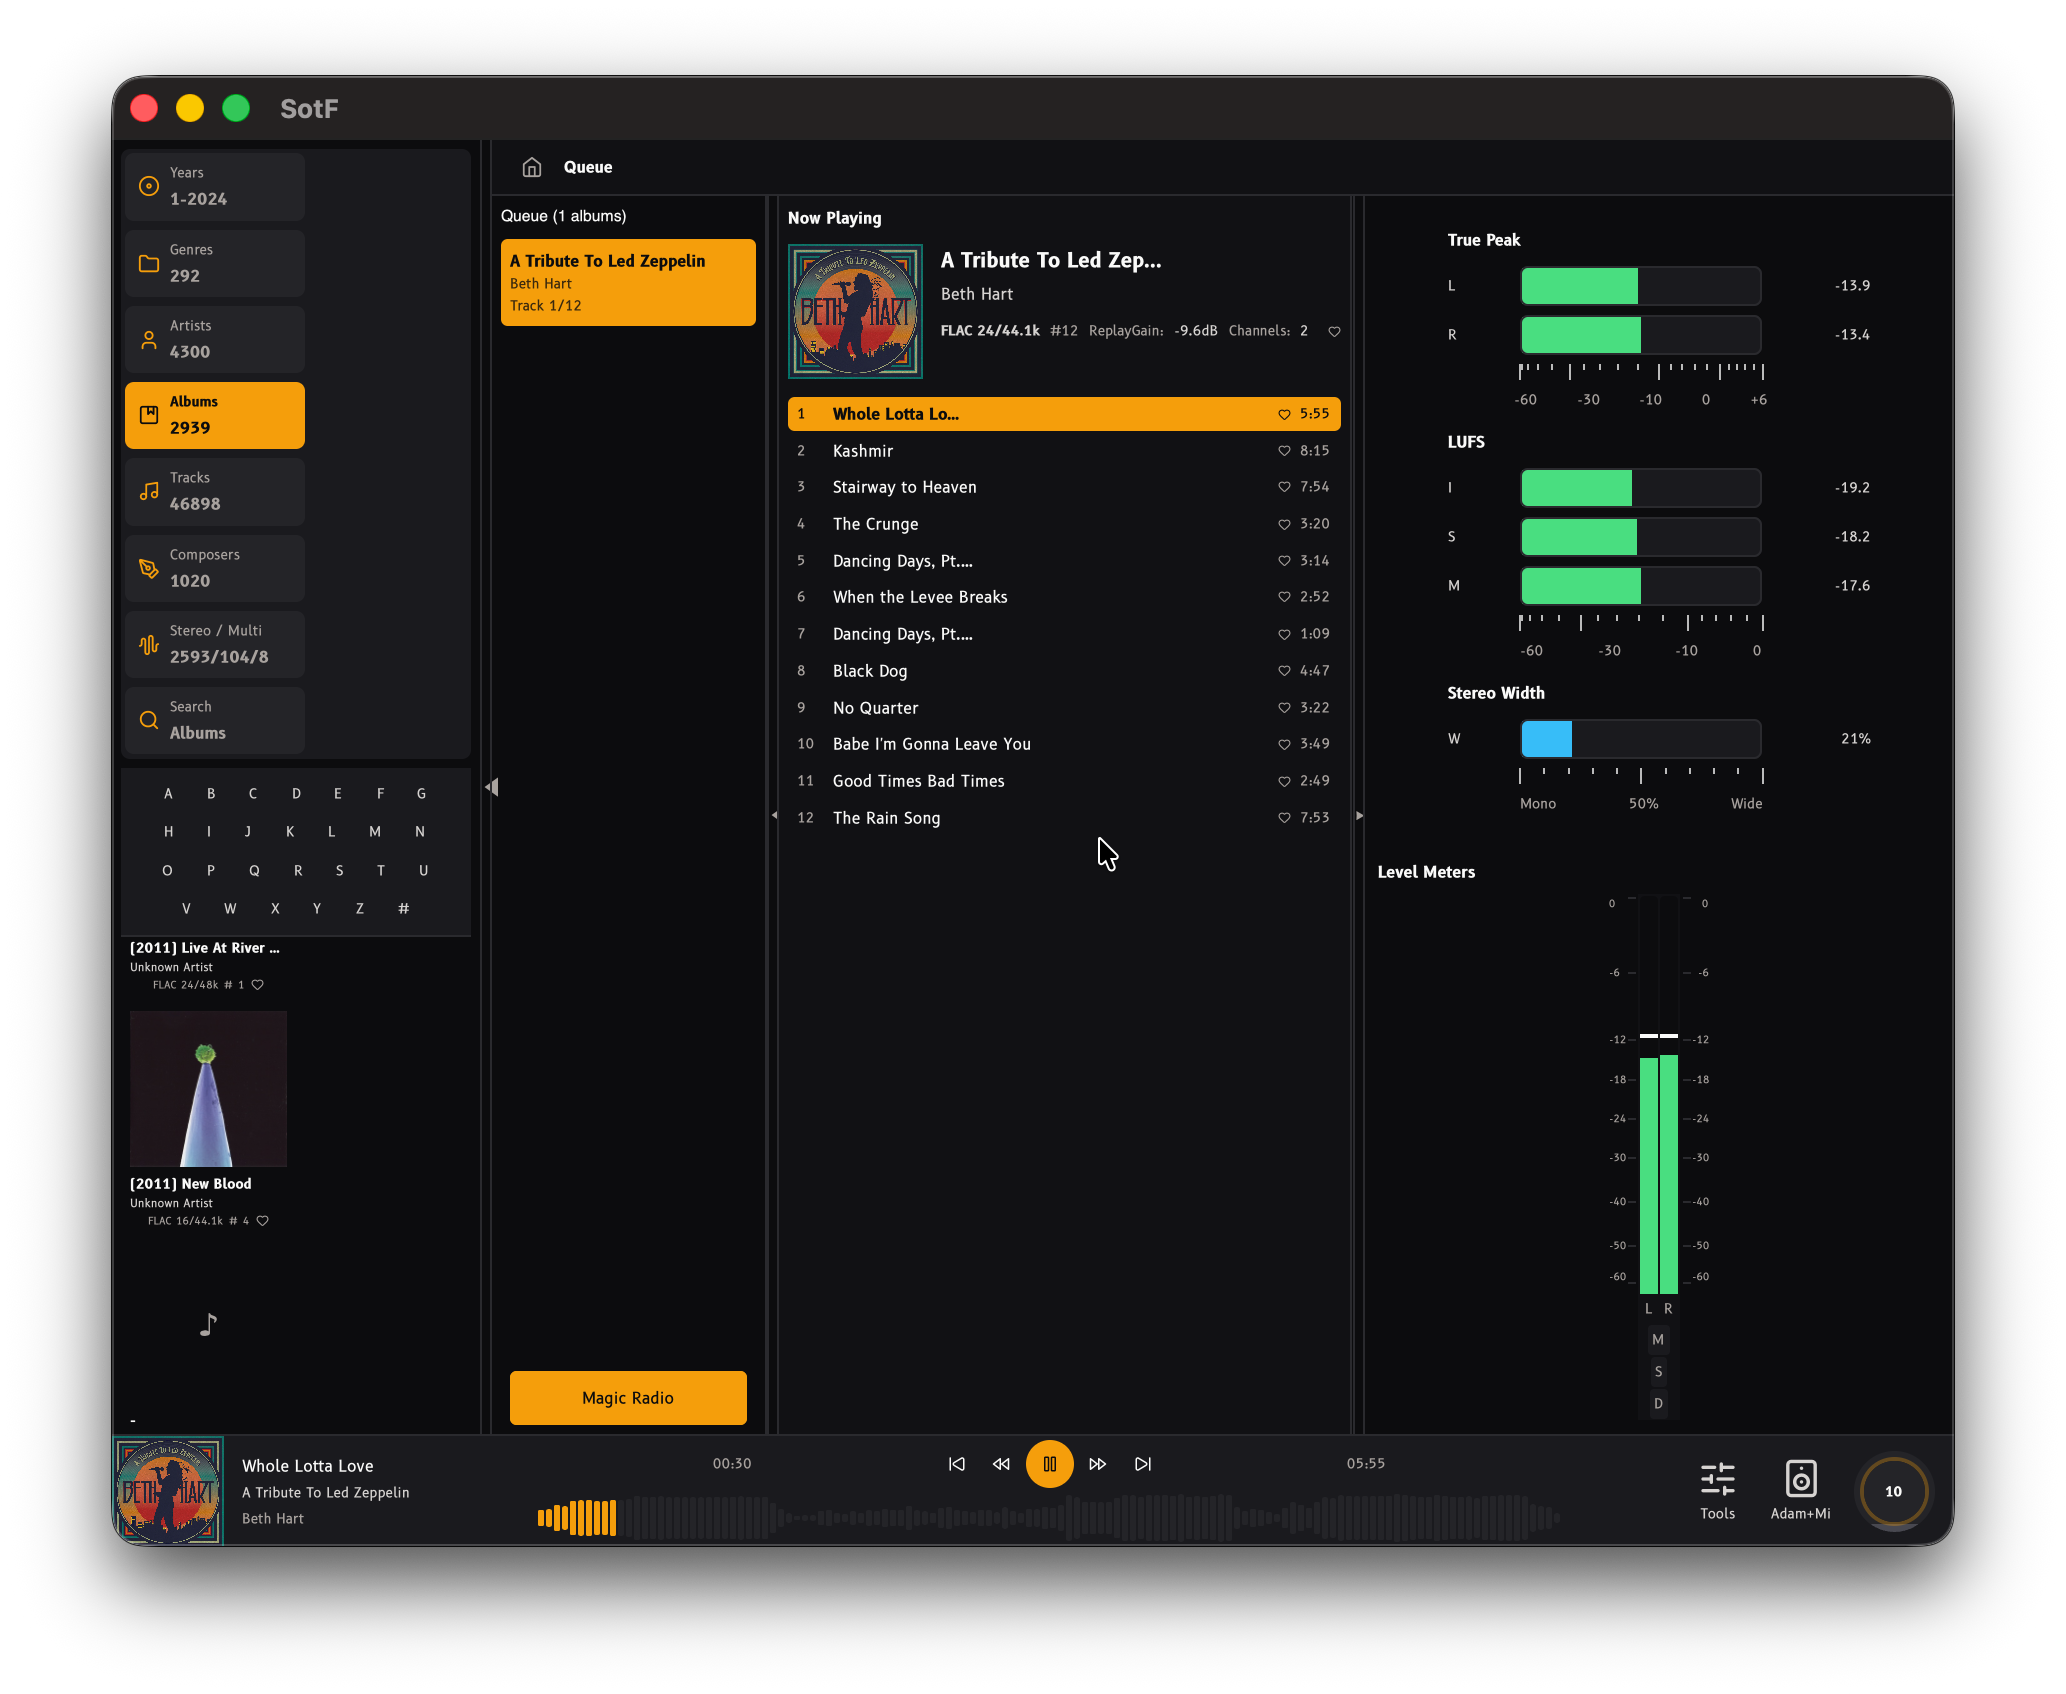Toggle M button under level meters
Screen dimensions: 2066x1694
pyautogui.click(x=1658, y=1340)
